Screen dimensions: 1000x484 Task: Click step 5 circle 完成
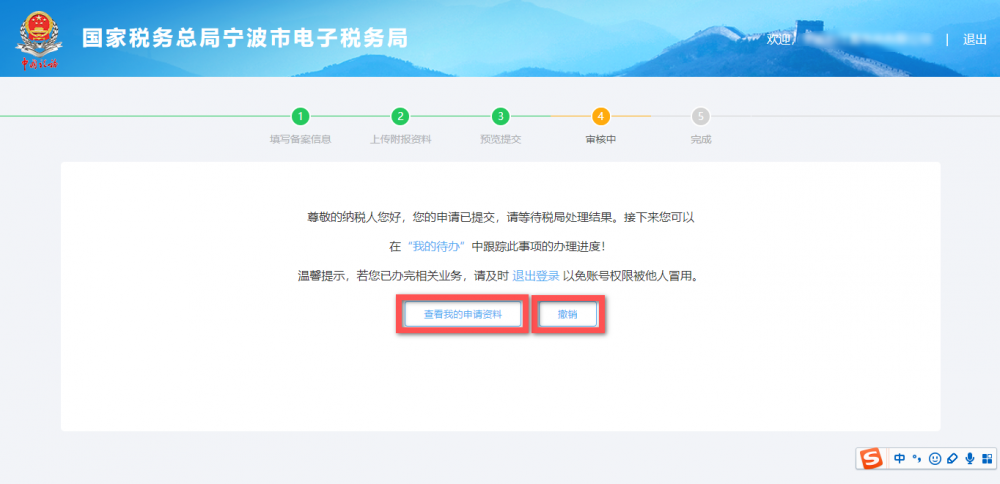click(700, 117)
